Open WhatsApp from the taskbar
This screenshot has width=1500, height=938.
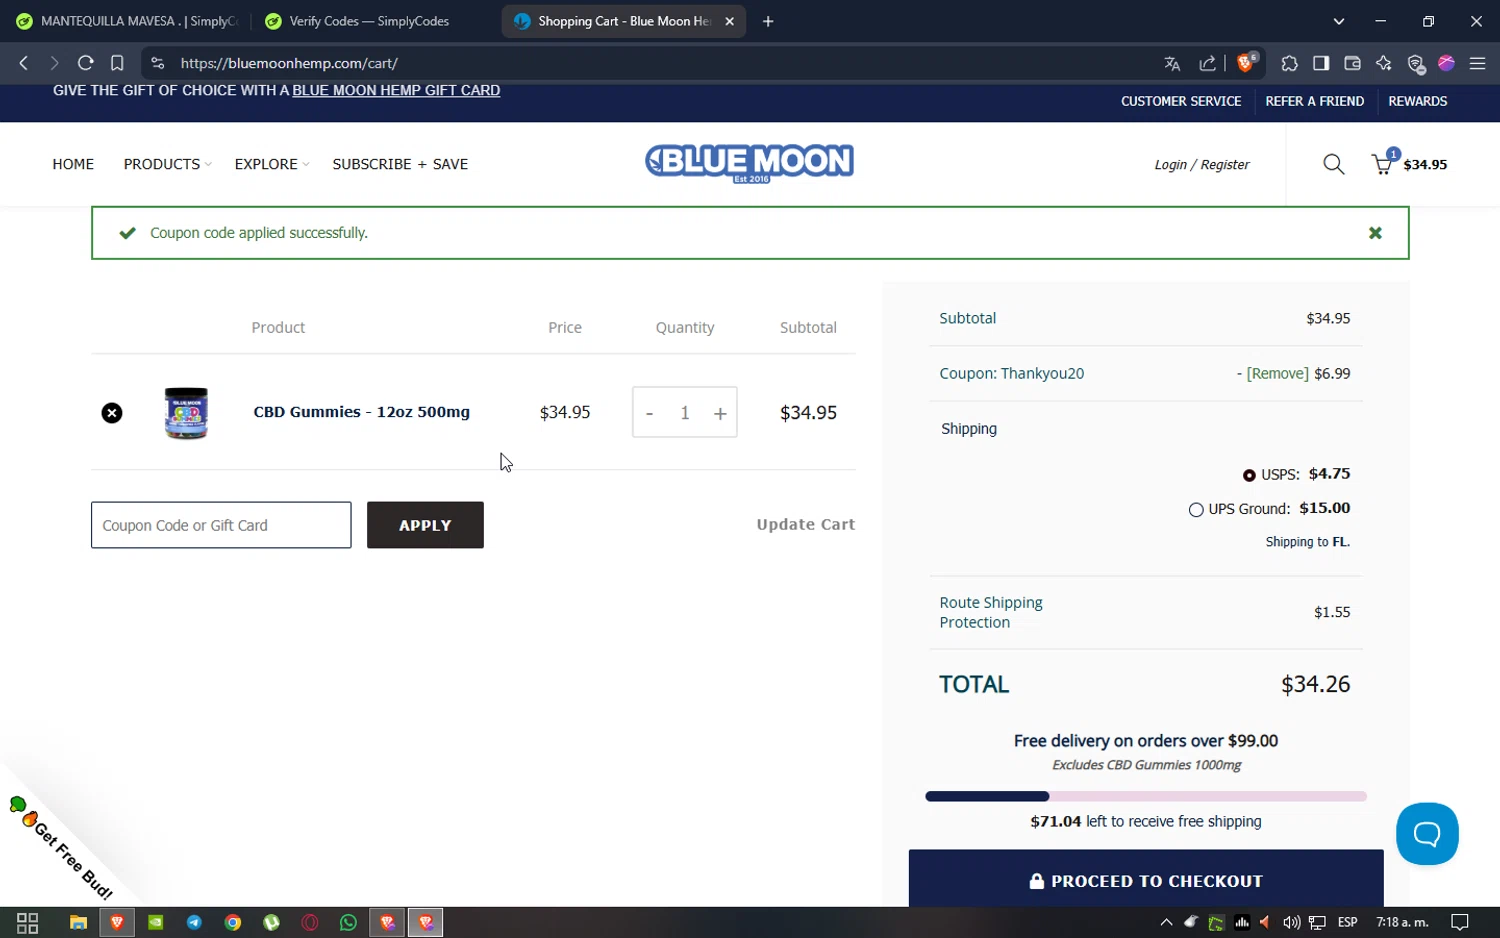348,922
